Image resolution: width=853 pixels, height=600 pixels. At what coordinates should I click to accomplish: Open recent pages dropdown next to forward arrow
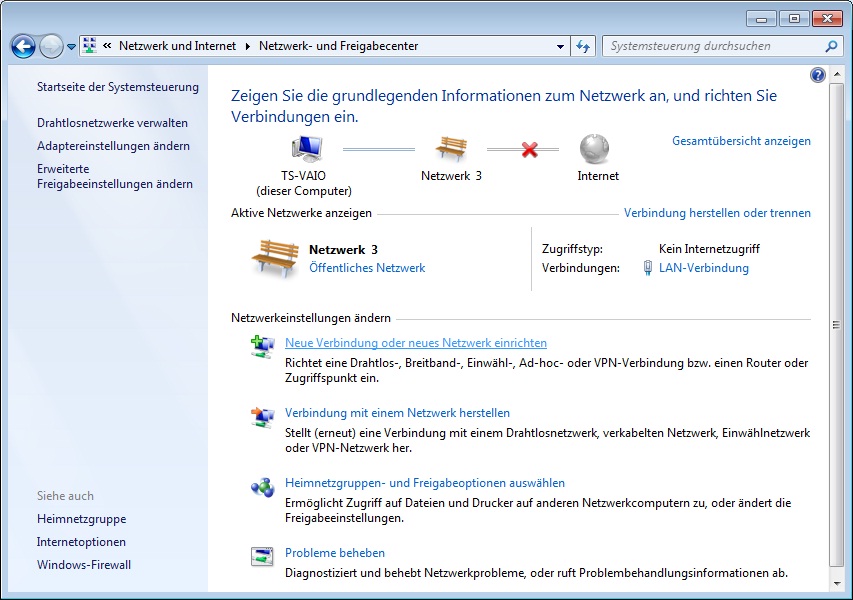coord(71,47)
